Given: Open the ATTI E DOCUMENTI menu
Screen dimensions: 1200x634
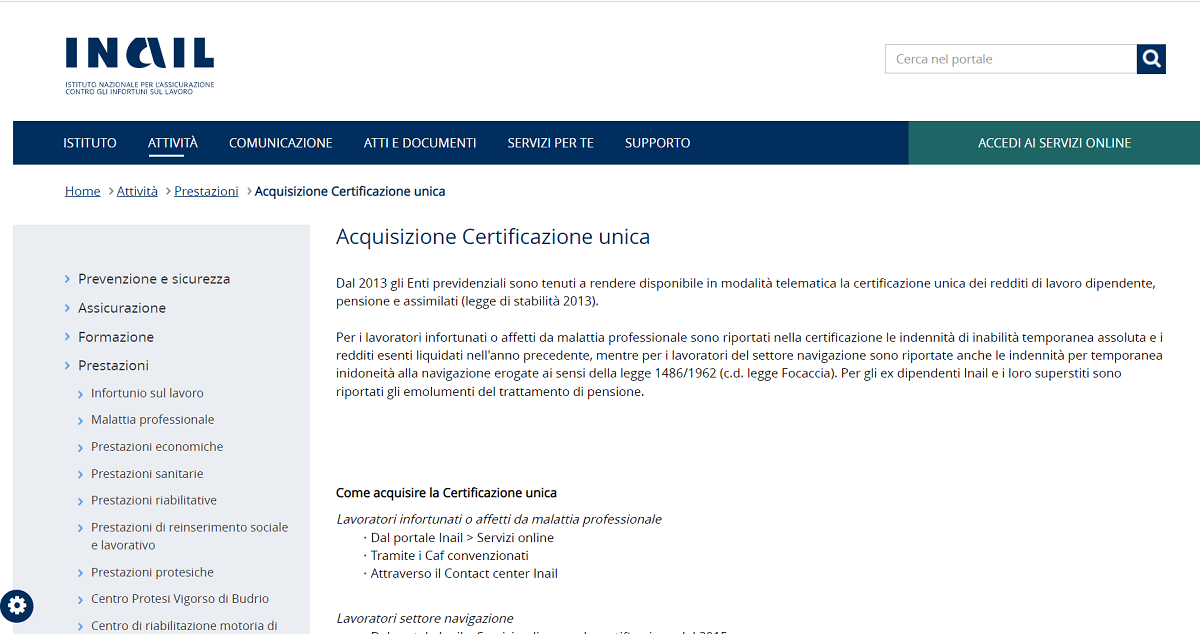Looking at the screenshot, I should pos(420,142).
